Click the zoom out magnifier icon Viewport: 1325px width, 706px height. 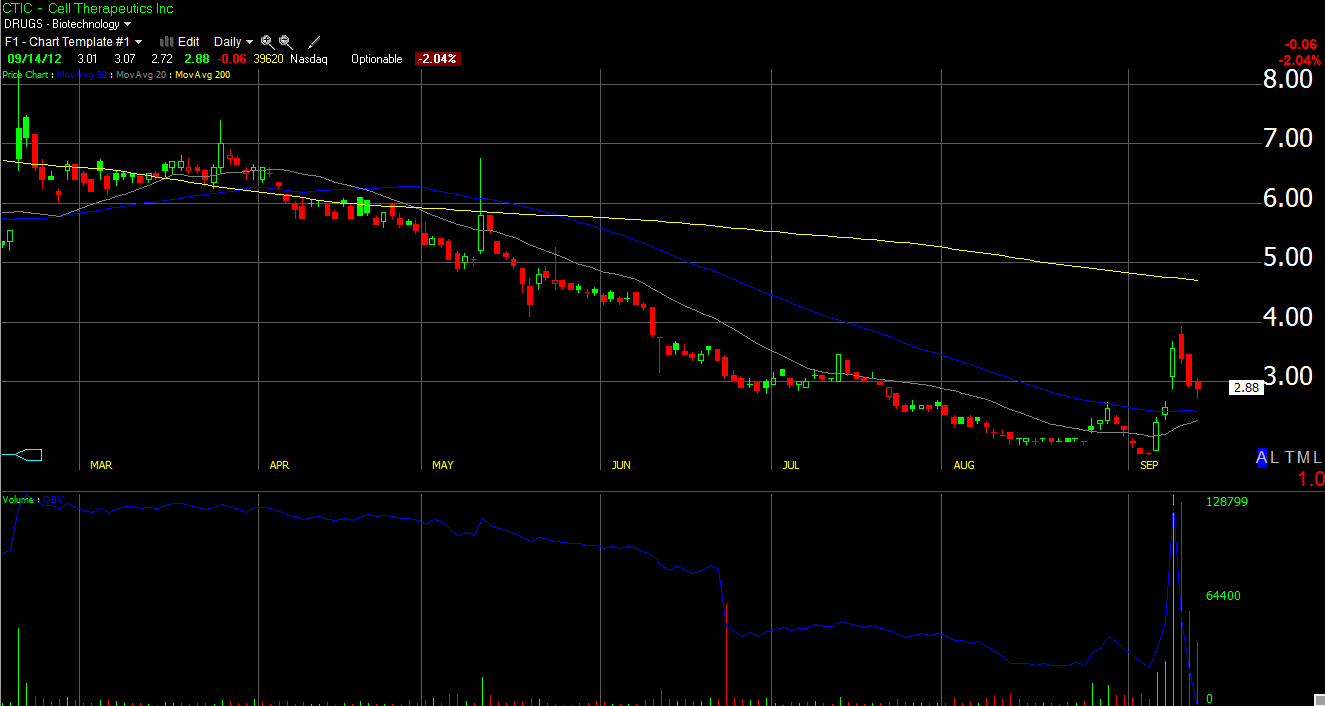click(x=286, y=42)
